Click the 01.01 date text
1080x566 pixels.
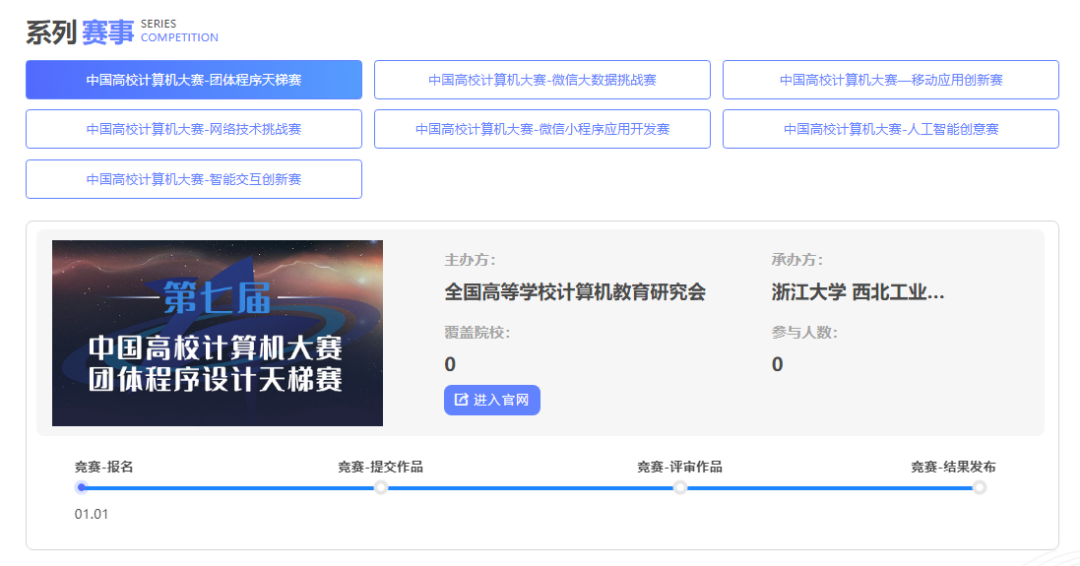click(91, 514)
